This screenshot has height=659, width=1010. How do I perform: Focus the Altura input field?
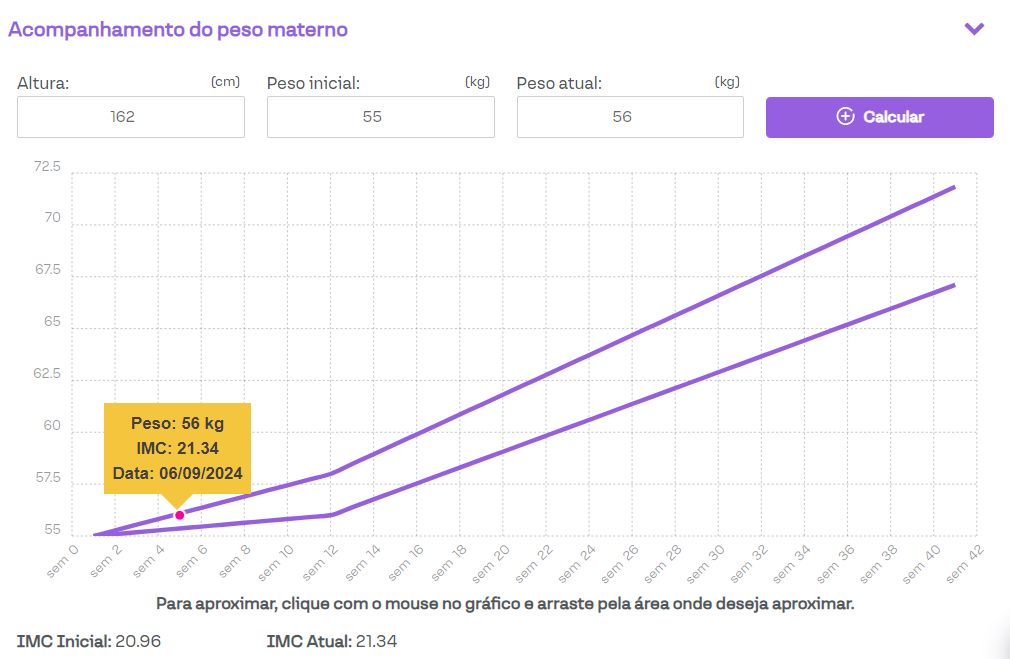click(131, 117)
